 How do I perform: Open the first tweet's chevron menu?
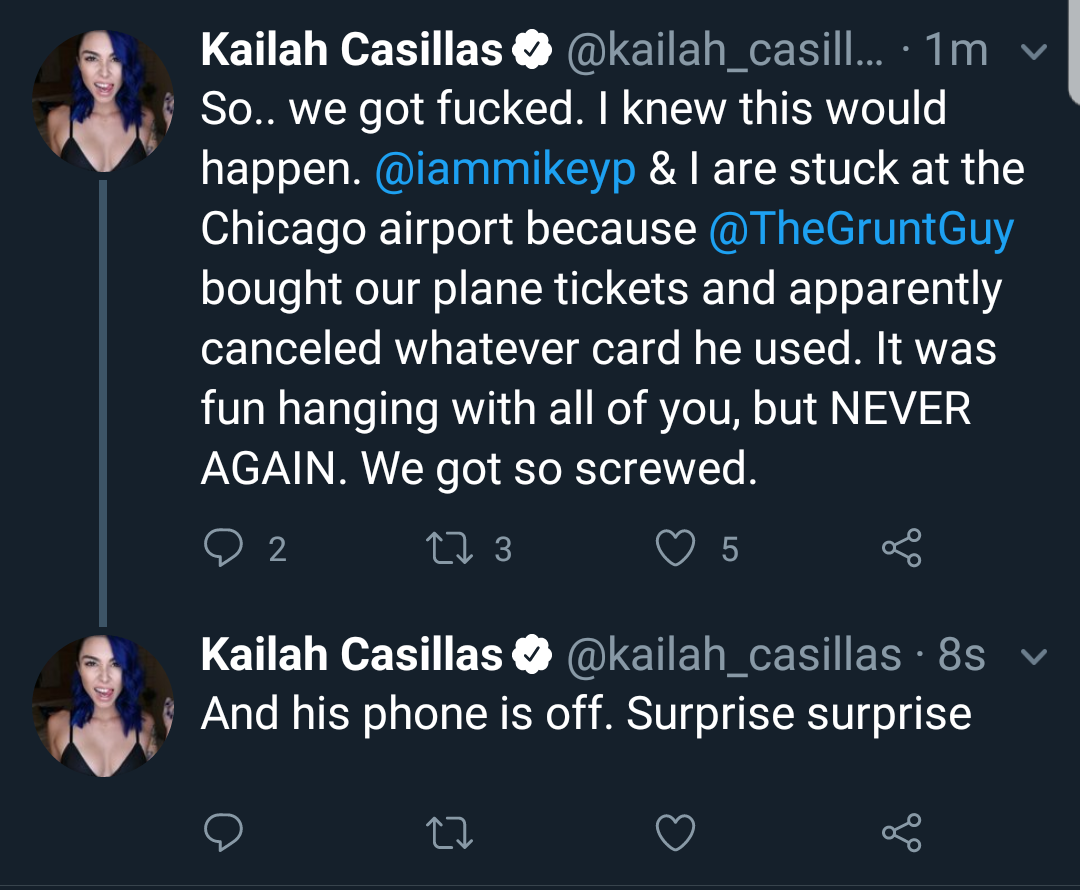1034,52
